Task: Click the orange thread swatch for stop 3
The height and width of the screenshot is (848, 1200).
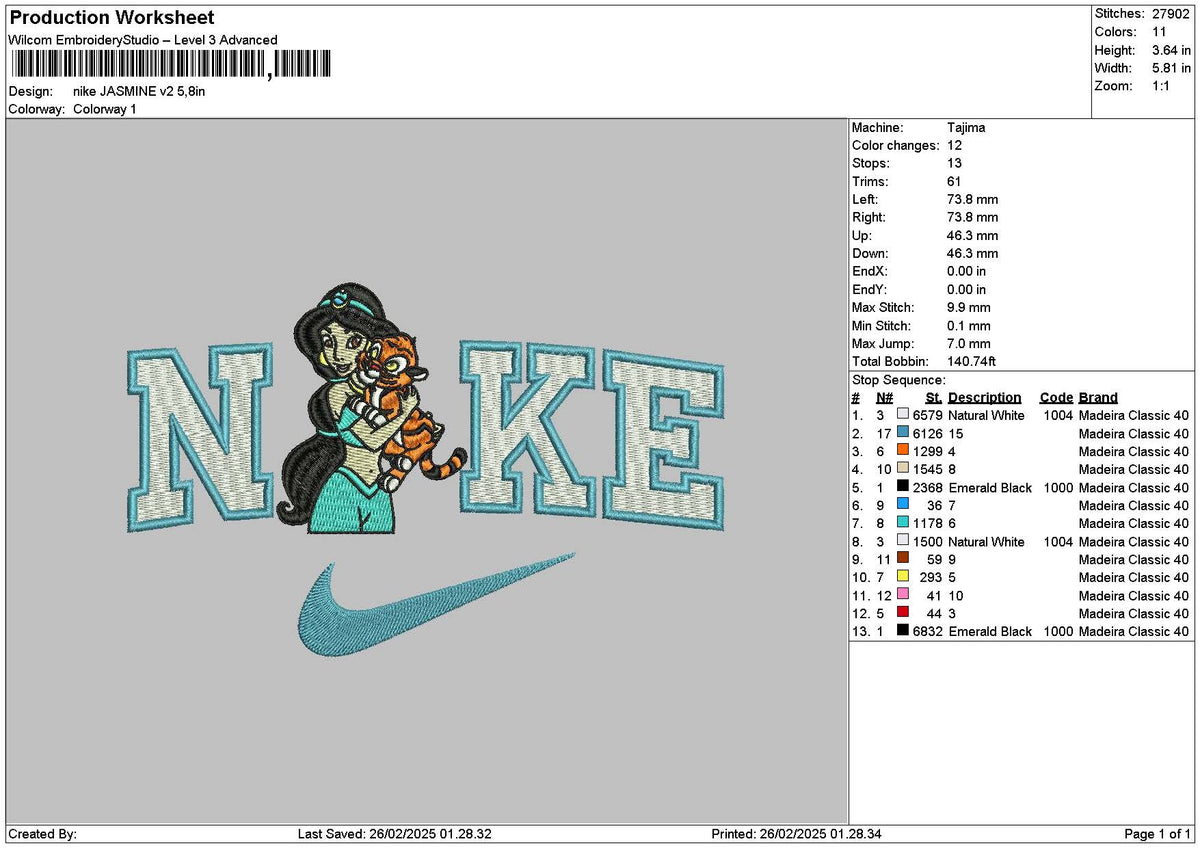Action: (x=902, y=451)
